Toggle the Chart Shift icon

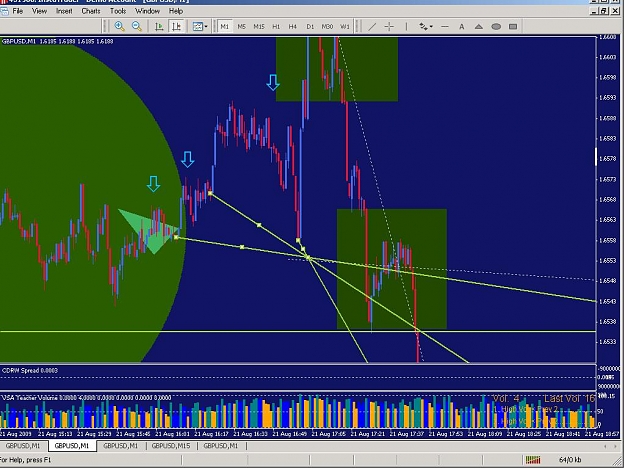[x=176, y=26]
